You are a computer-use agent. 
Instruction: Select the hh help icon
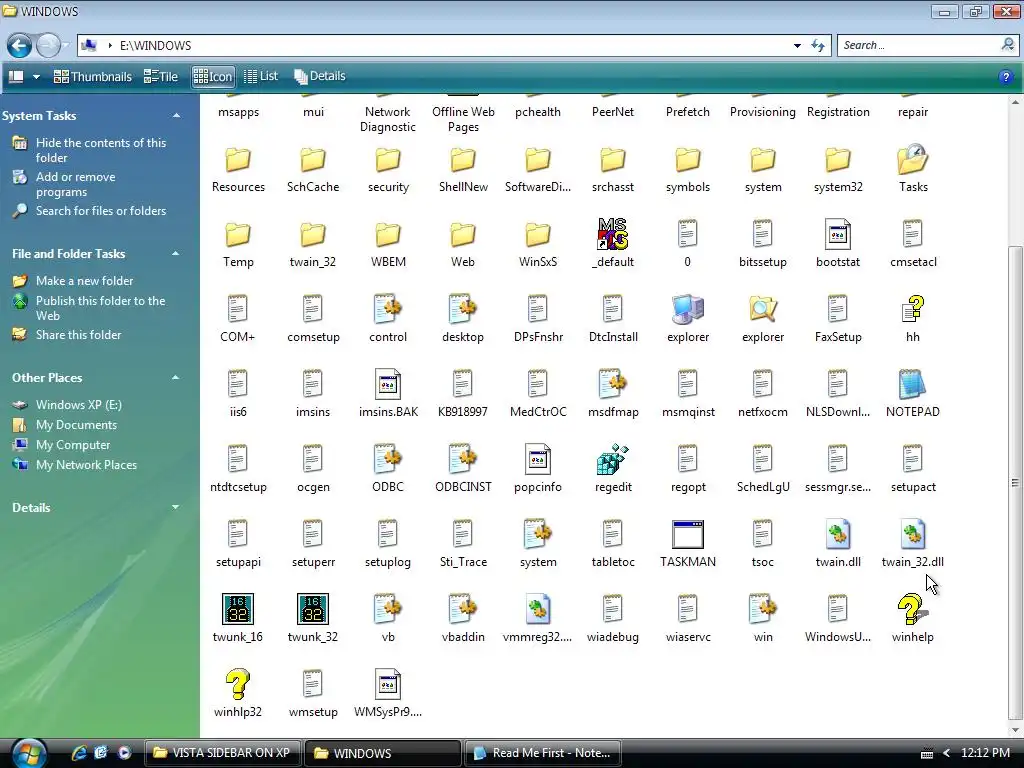912,310
